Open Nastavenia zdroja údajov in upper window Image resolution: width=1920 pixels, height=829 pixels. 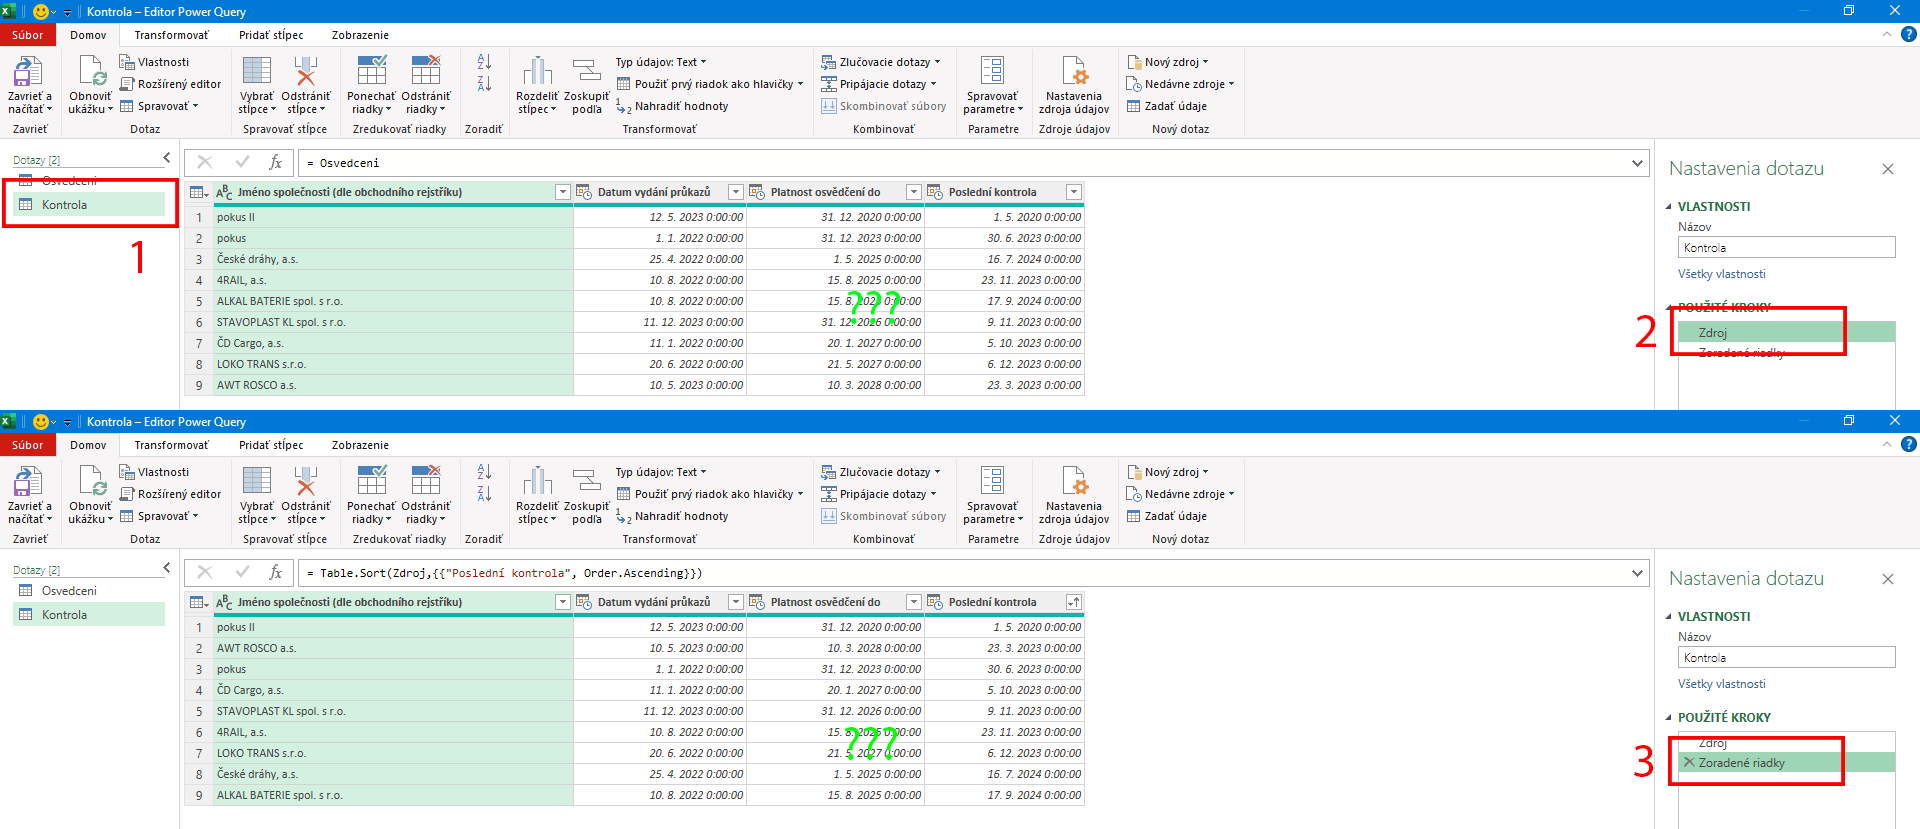coord(1074,72)
